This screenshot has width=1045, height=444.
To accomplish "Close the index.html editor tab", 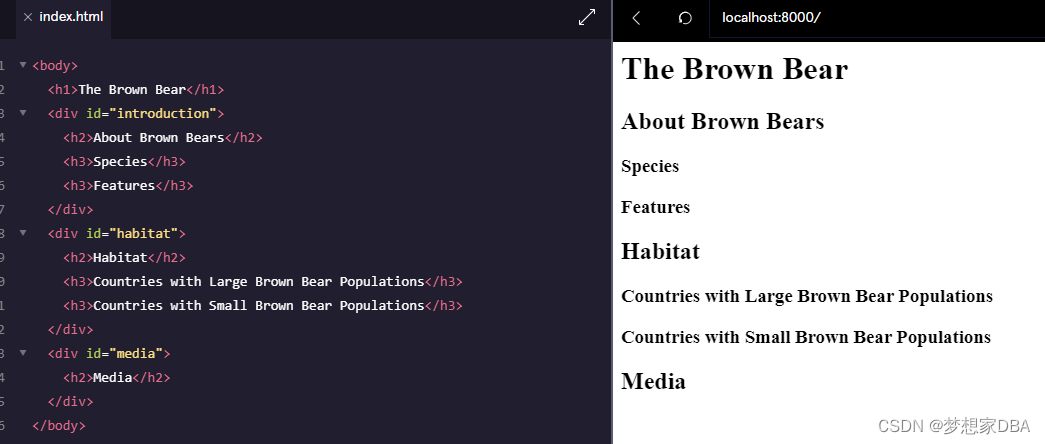I will pos(27,17).
